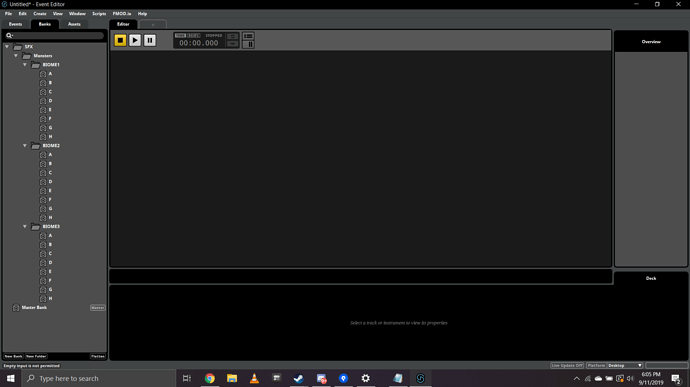Click the bank icon F under BIOME2
The image size is (690, 387).
pyautogui.click(x=43, y=200)
